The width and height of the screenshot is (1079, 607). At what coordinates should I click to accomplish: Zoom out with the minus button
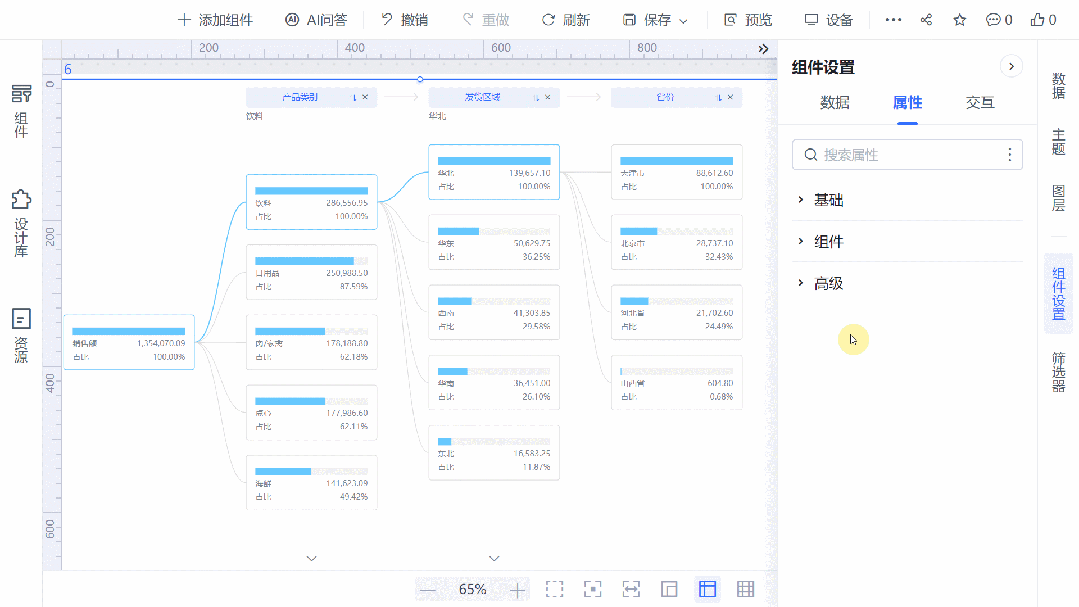[x=427, y=590]
